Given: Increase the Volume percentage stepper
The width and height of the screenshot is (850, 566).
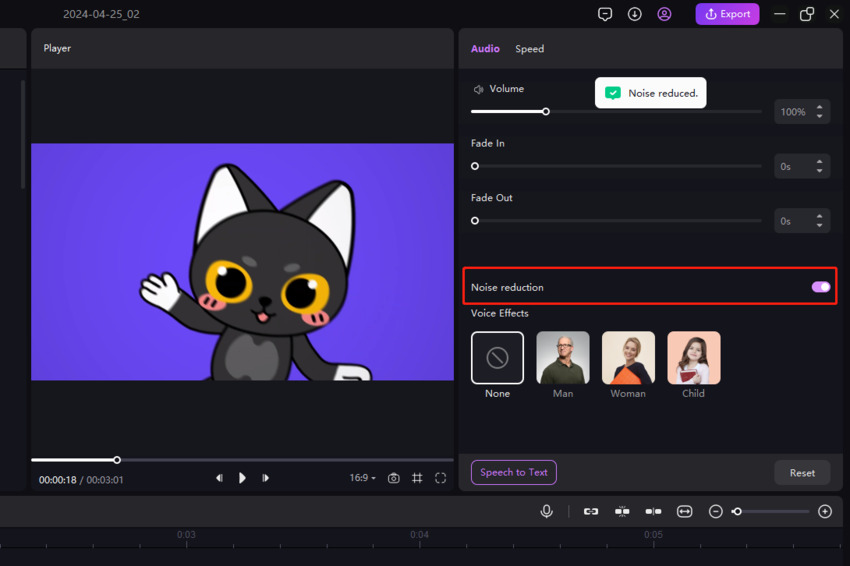Looking at the screenshot, I should 820,107.
